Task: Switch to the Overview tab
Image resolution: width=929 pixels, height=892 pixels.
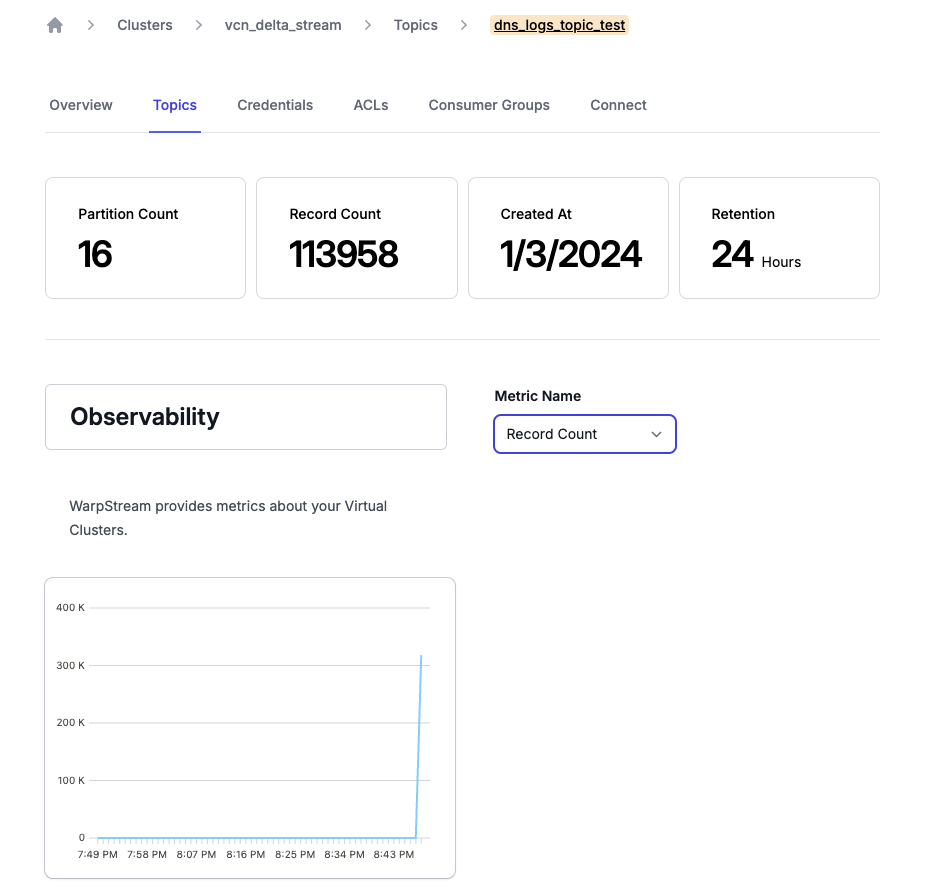Action: 81,105
